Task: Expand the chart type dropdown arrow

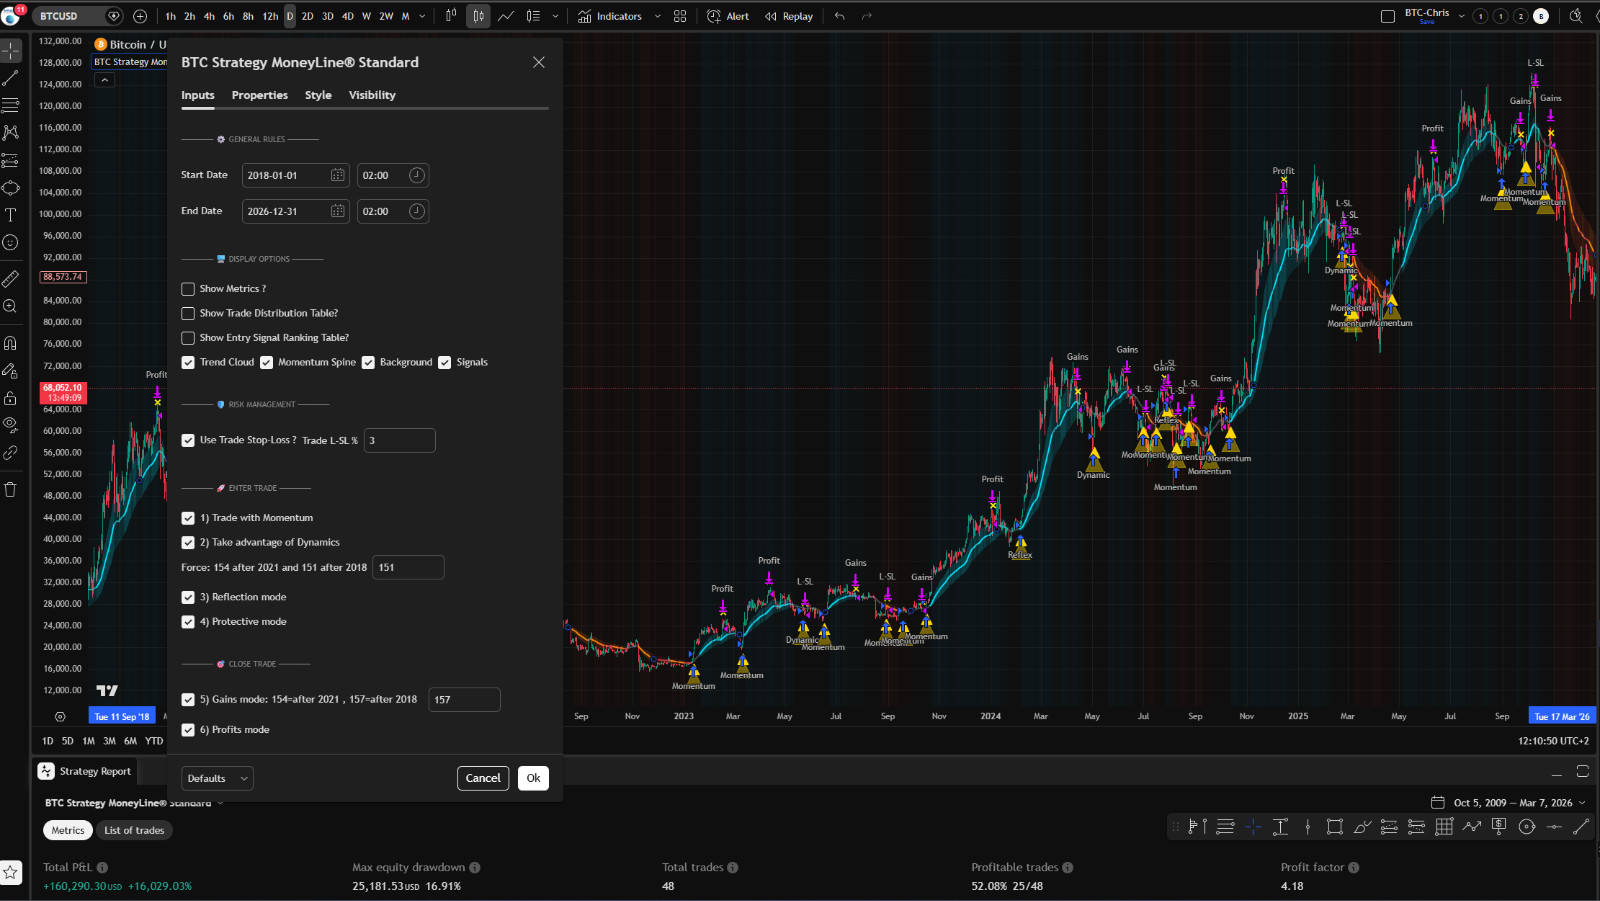Action: pos(555,16)
